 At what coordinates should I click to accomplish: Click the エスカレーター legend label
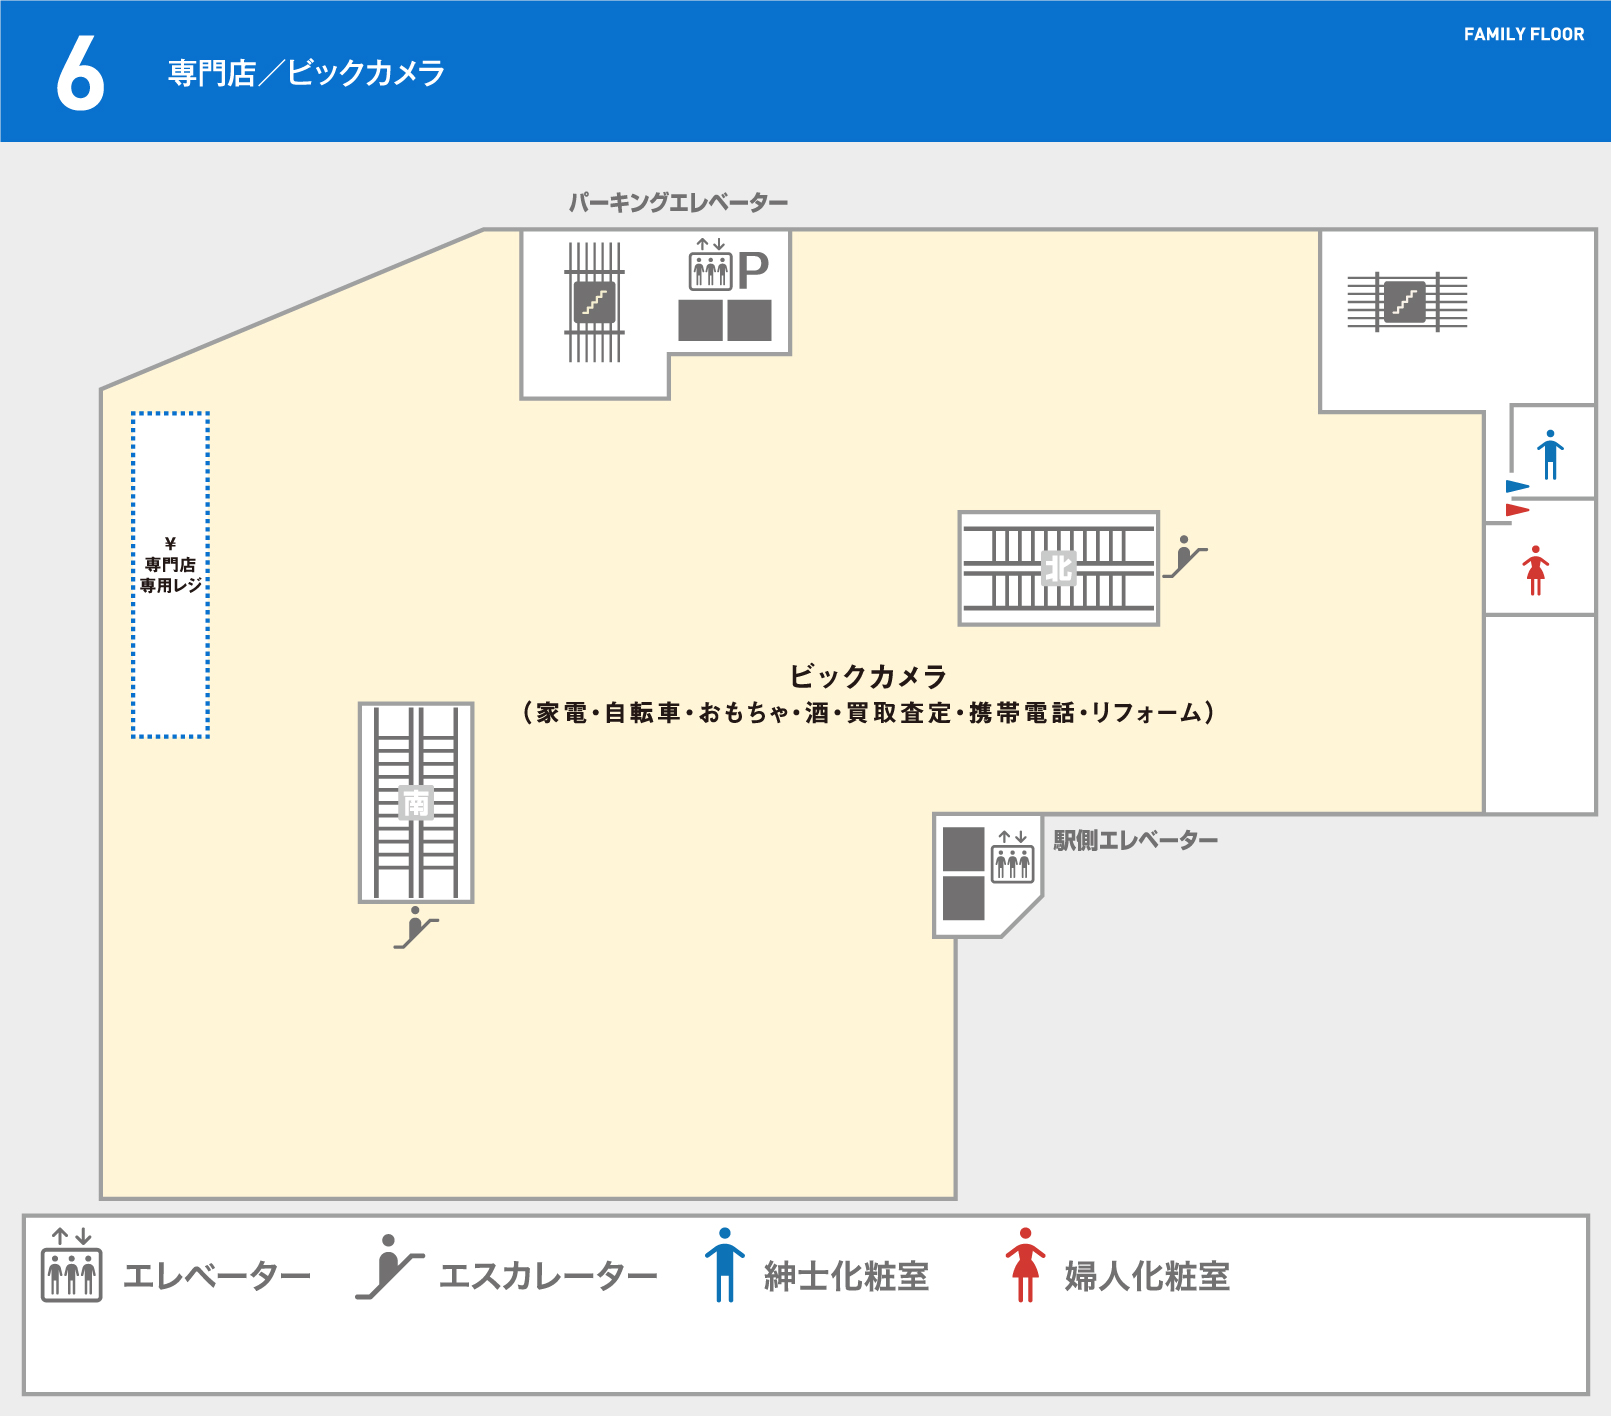(548, 1276)
